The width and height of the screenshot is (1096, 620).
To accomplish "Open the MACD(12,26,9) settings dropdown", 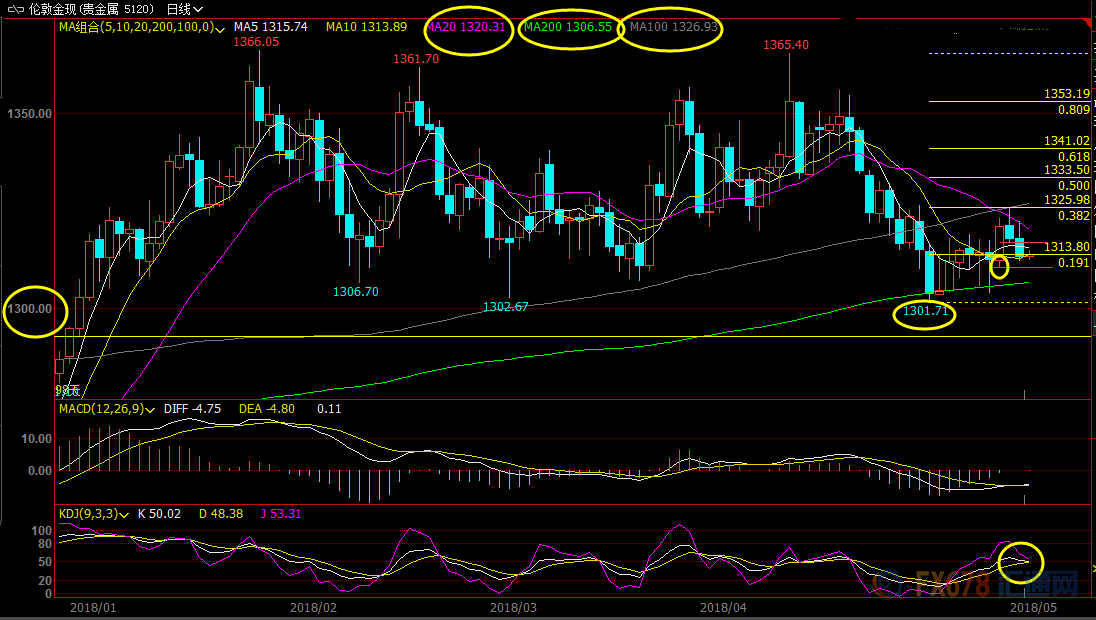I will coord(151,409).
